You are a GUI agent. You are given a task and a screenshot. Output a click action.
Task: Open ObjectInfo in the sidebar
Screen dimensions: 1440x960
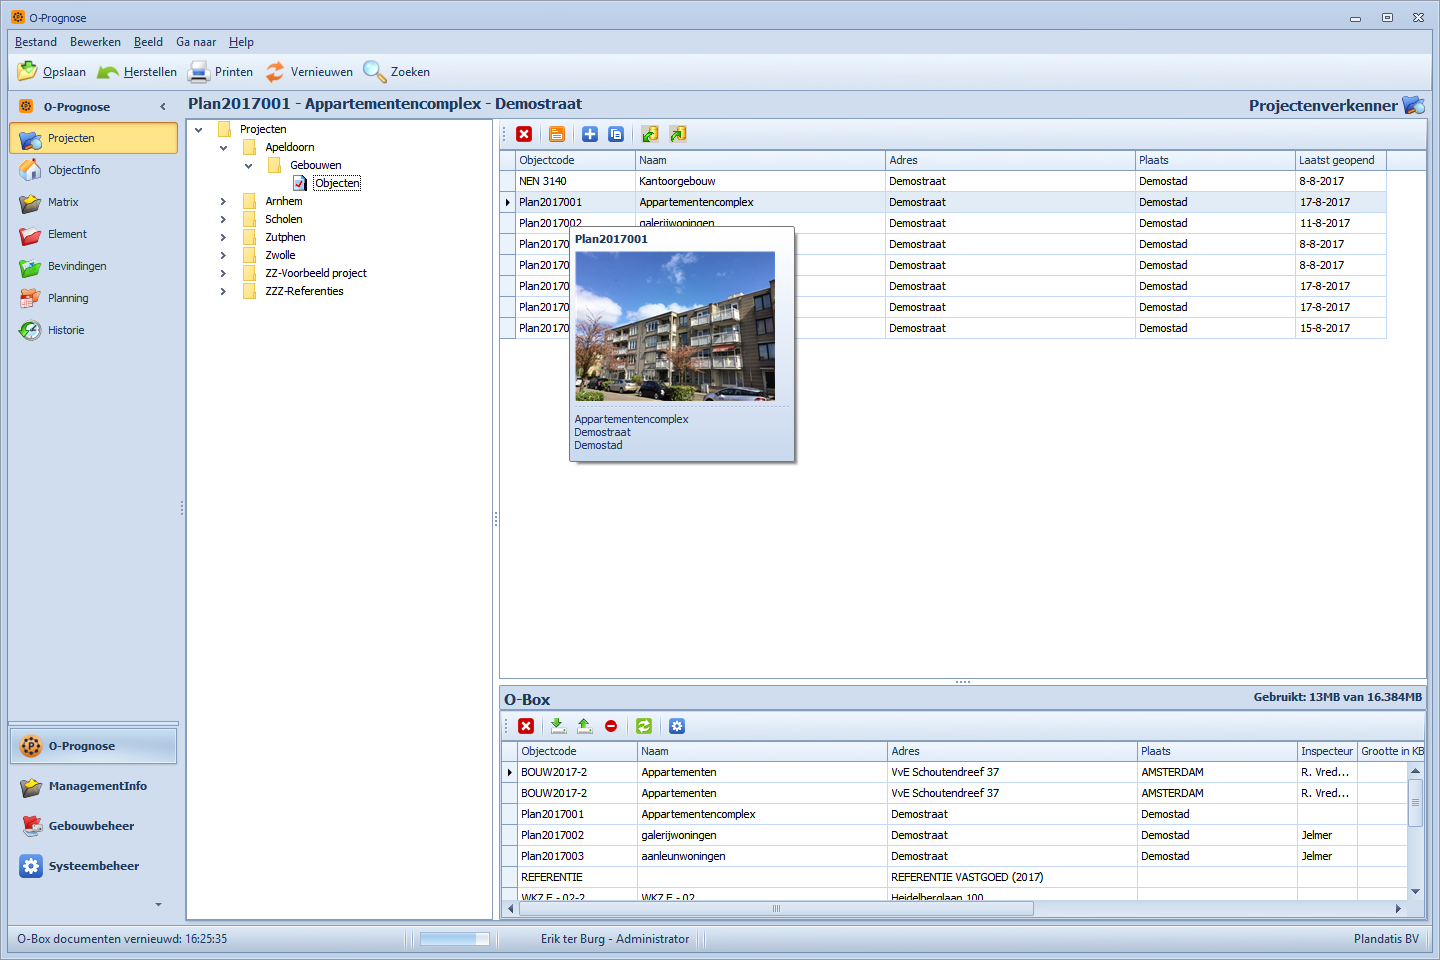tap(93, 170)
